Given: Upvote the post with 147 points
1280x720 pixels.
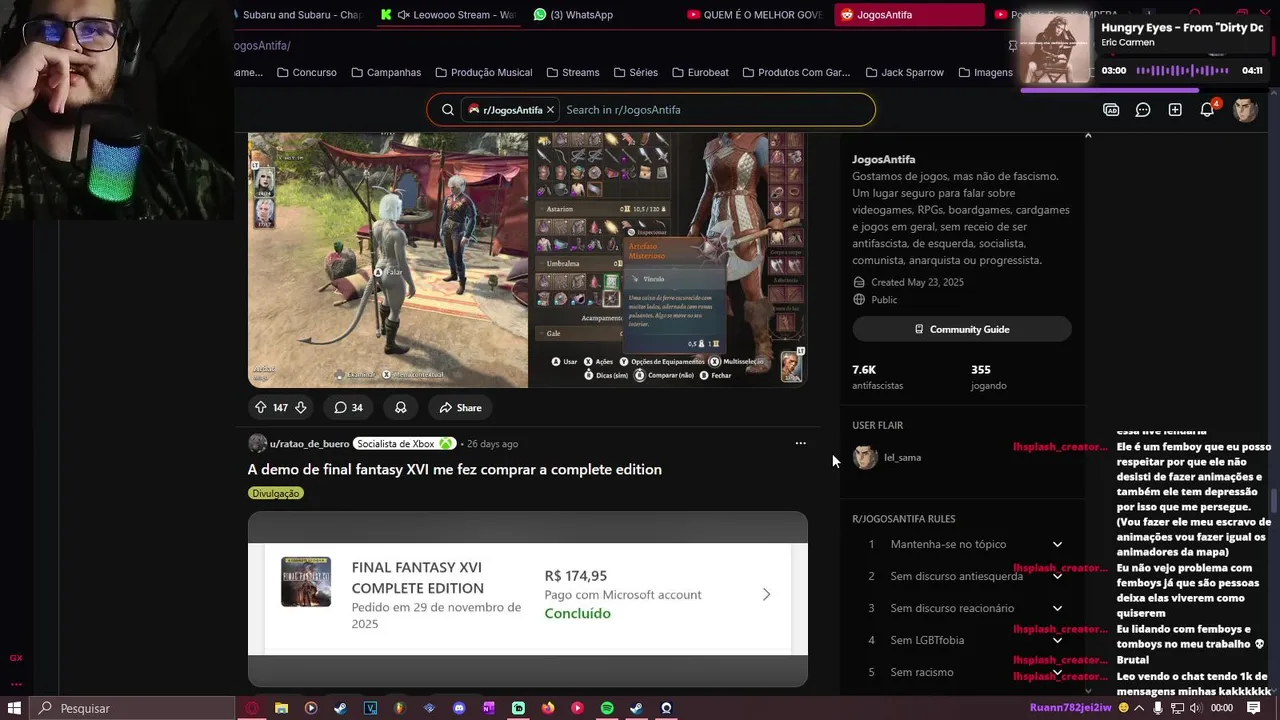Looking at the screenshot, I should point(260,408).
